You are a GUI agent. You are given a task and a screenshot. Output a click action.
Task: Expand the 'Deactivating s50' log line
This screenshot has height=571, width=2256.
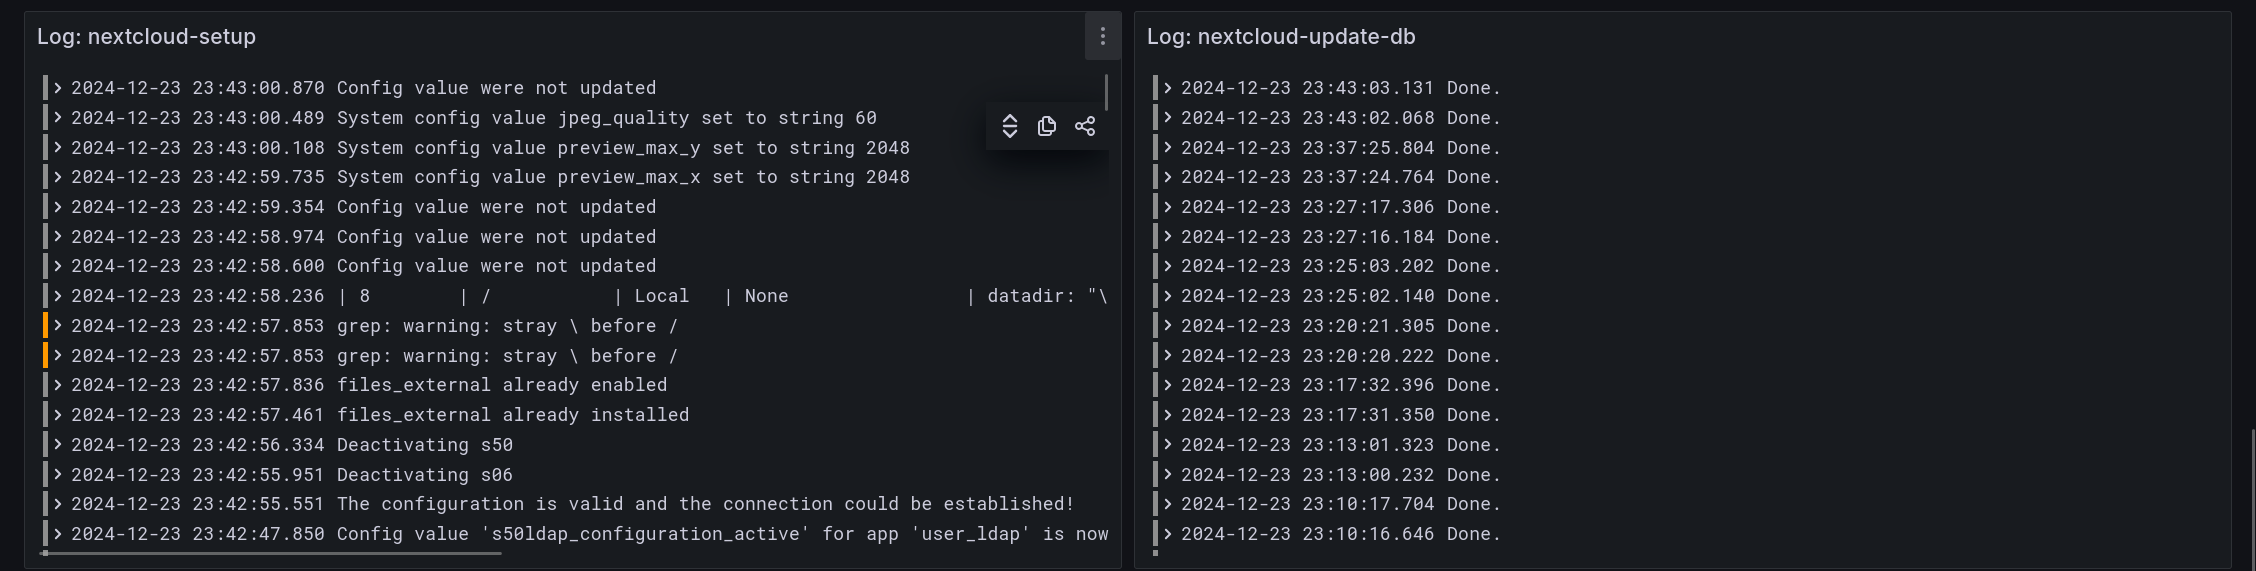pos(58,445)
